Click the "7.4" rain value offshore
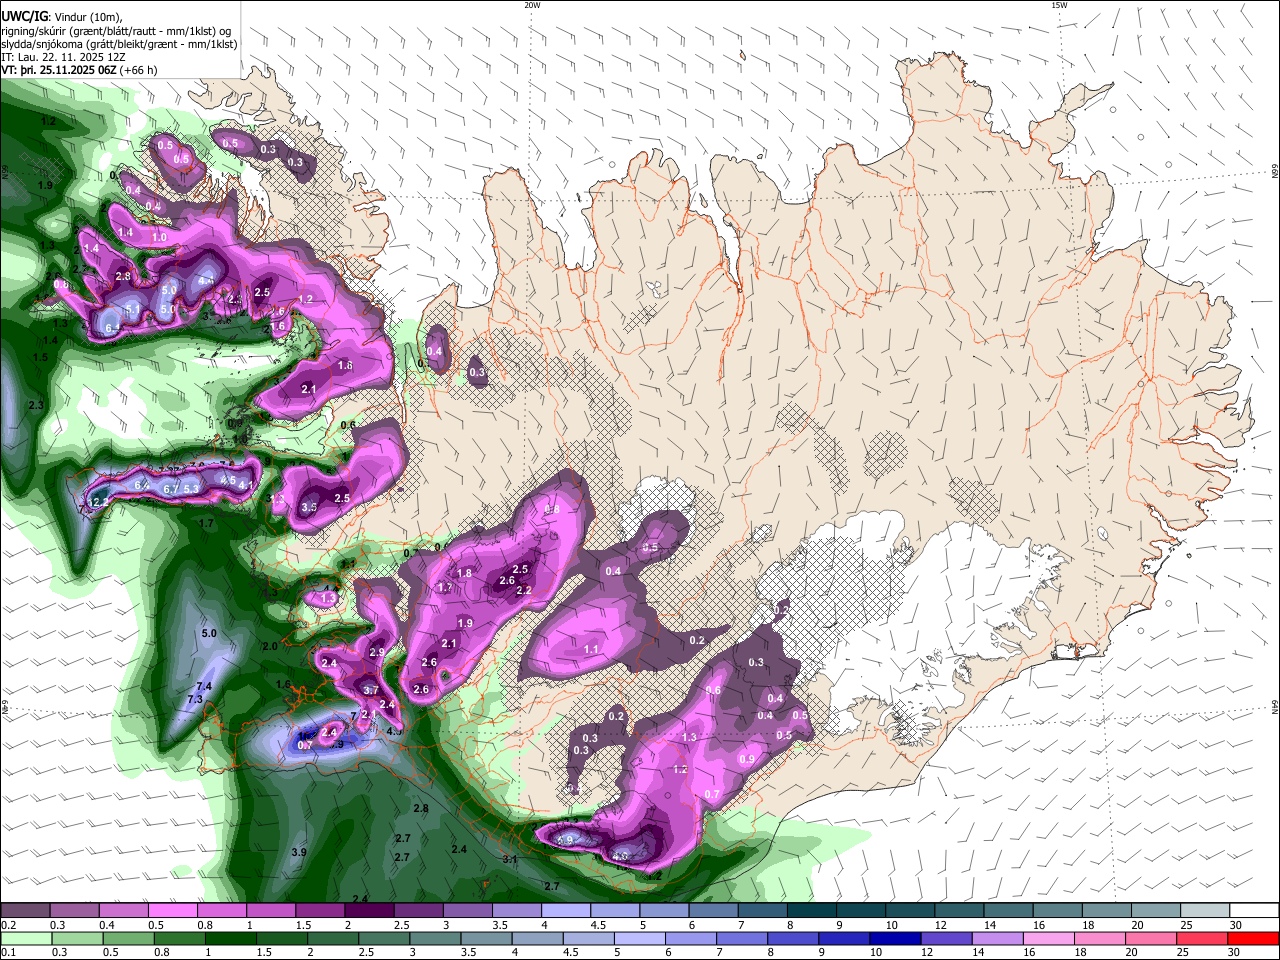1280x960 pixels. pos(204,686)
